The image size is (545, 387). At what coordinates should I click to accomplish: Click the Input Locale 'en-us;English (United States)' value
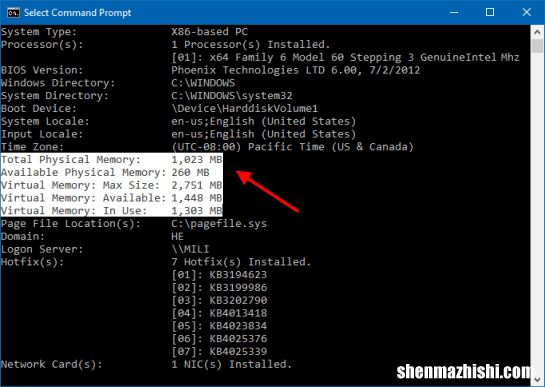click(x=264, y=134)
